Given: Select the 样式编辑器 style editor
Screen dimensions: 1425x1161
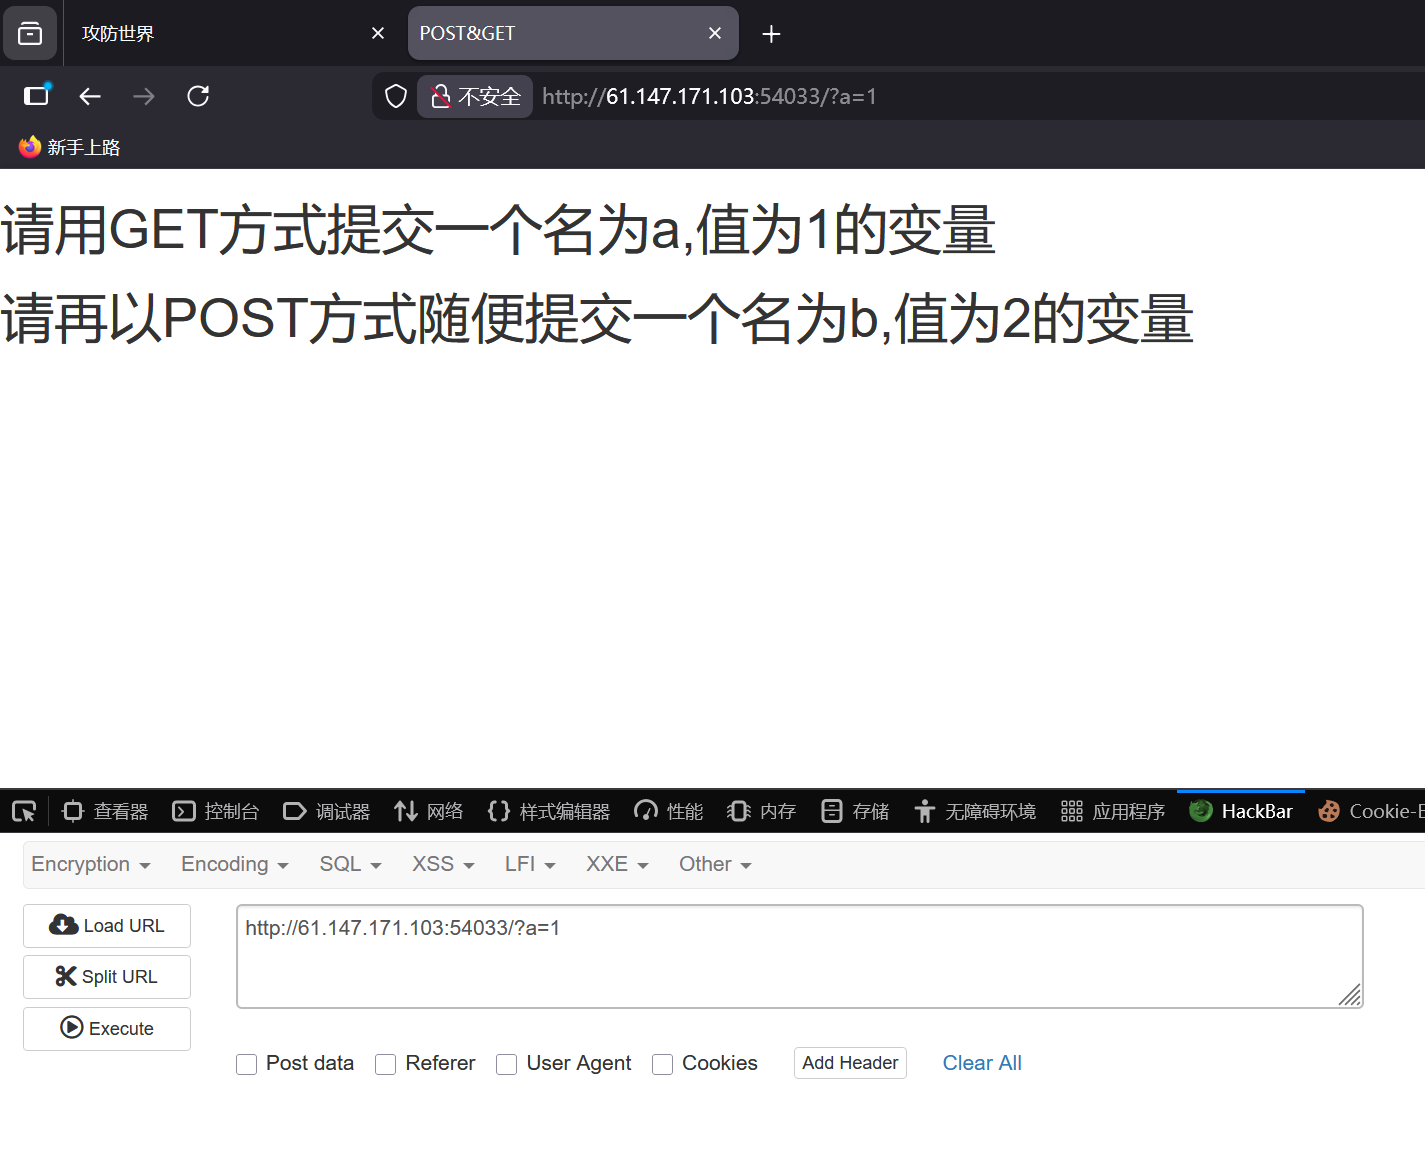Looking at the screenshot, I should 548,811.
